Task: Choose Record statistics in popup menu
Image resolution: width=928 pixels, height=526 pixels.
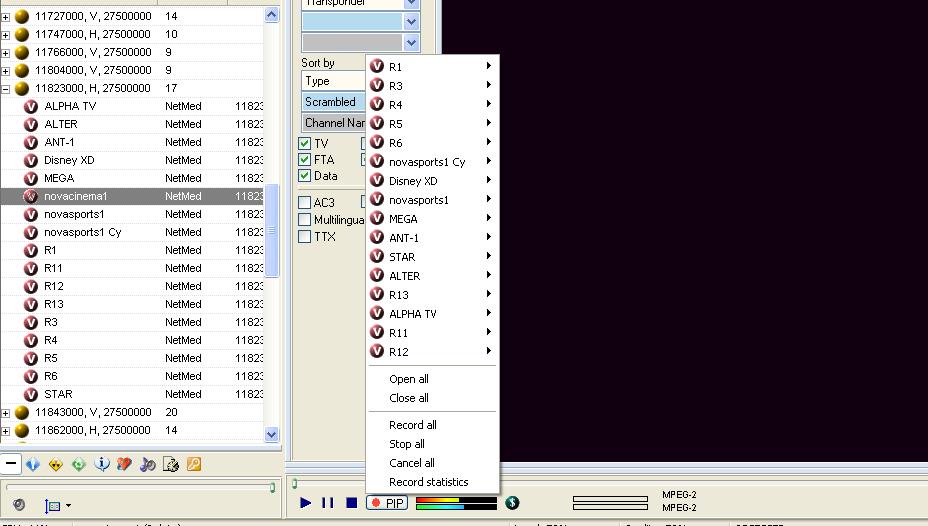Action: [x=433, y=482]
